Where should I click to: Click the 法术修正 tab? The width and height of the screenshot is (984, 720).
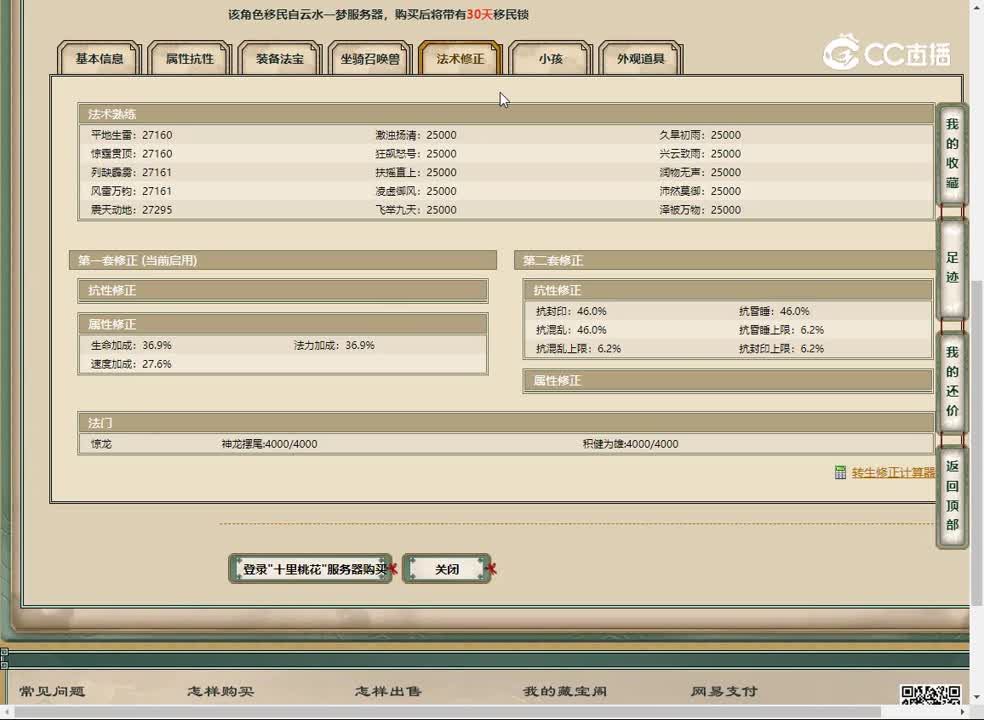point(460,59)
